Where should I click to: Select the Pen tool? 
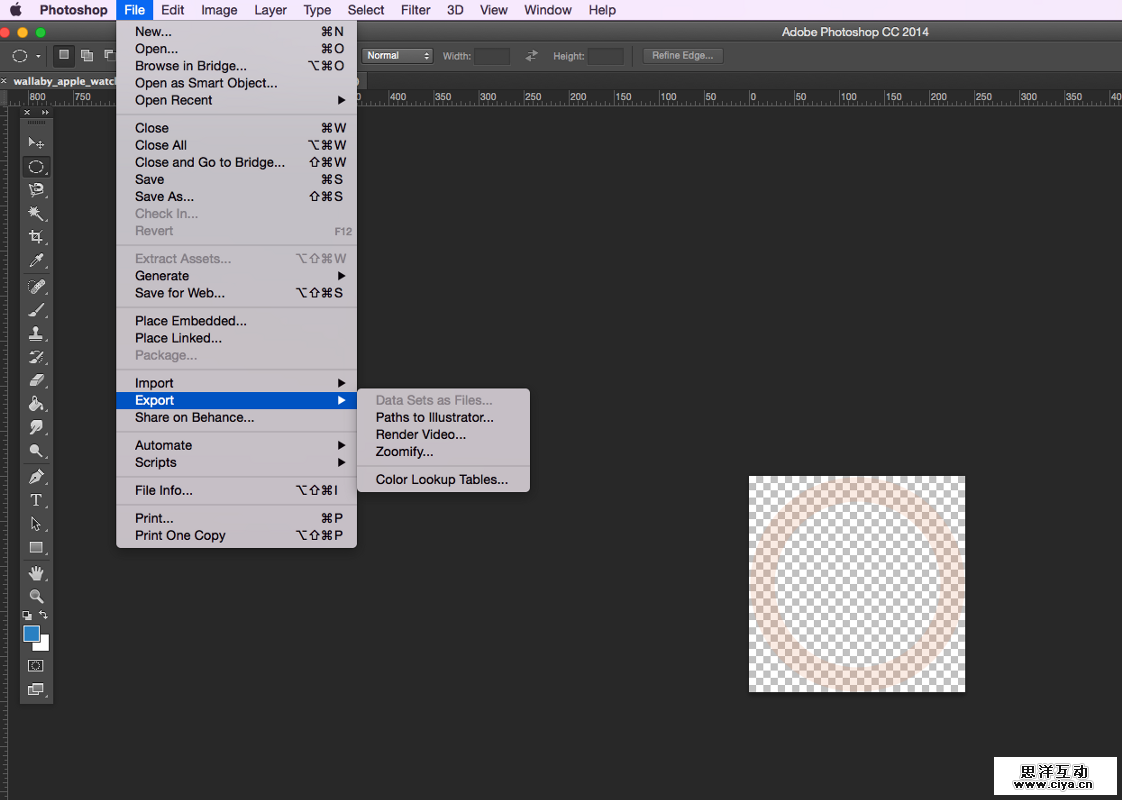pyautogui.click(x=36, y=476)
